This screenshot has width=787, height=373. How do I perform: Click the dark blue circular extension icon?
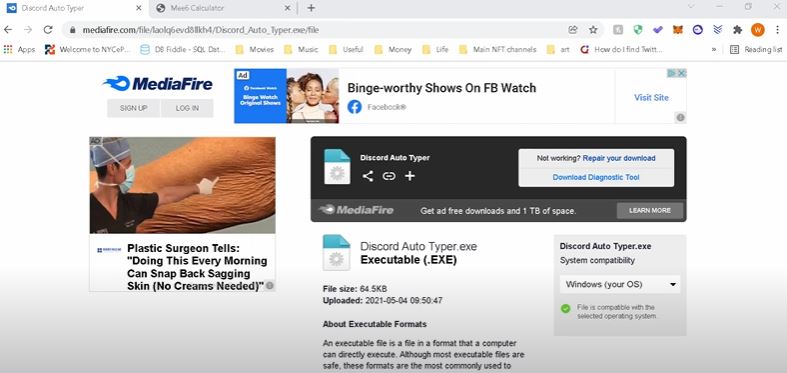tap(698, 30)
